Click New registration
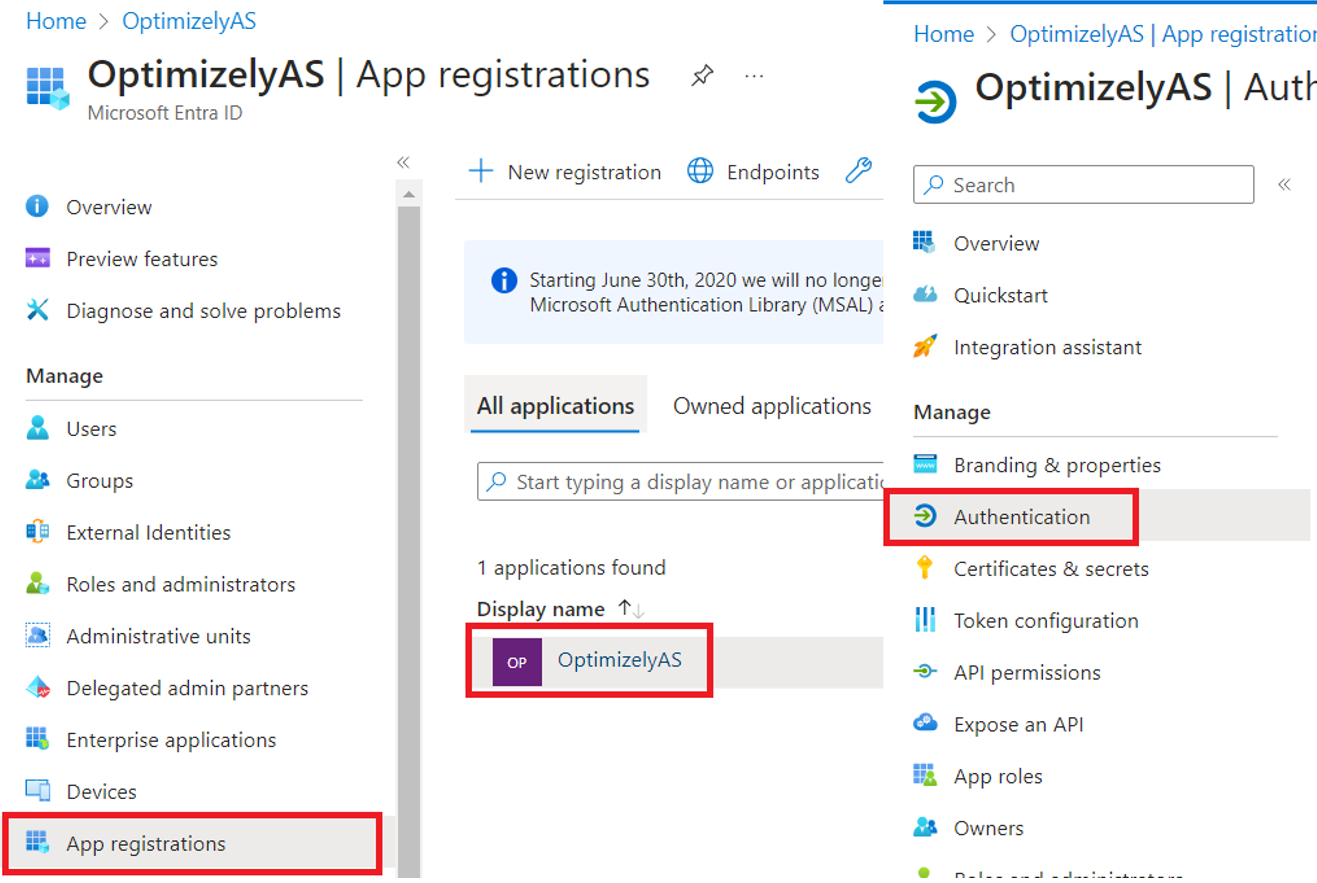Image resolution: width=1317 pixels, height=883 pixels. tap(565, 172)
